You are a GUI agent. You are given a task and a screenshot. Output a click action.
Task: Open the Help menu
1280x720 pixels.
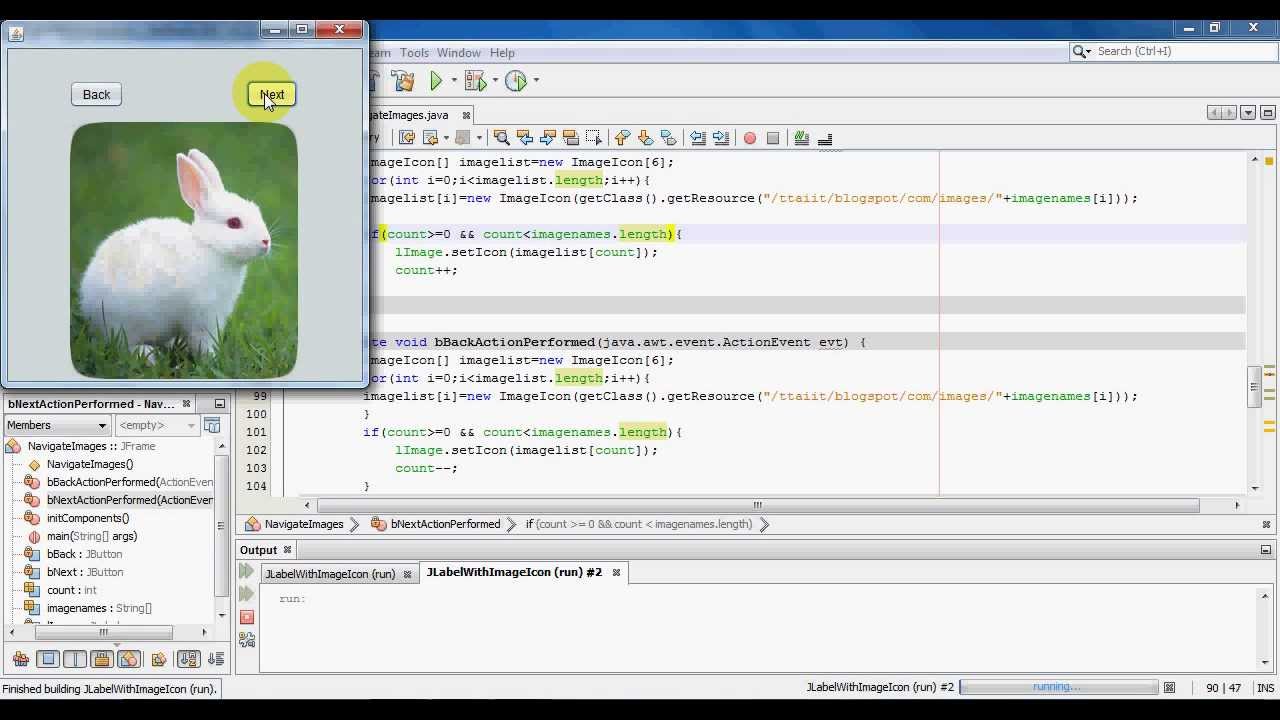502,53
